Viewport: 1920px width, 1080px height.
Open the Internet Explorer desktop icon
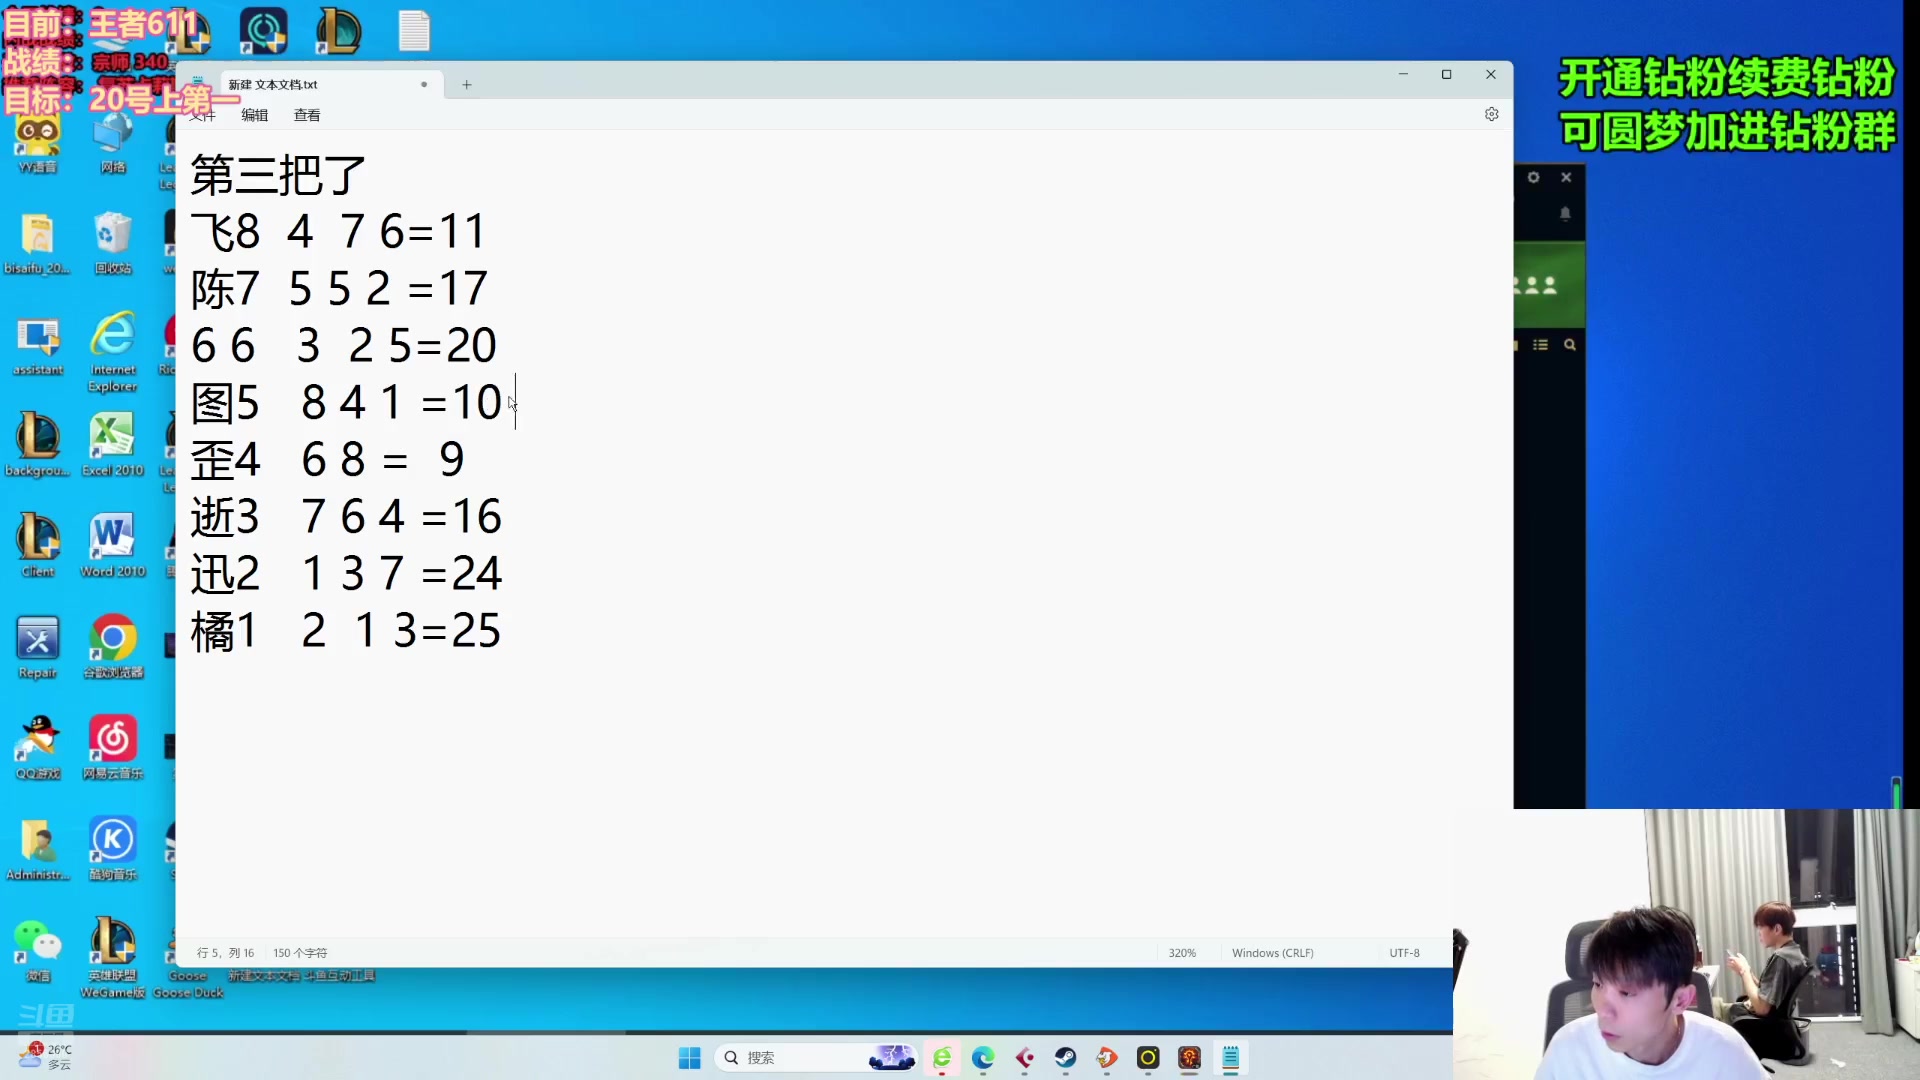pos(112,335)
